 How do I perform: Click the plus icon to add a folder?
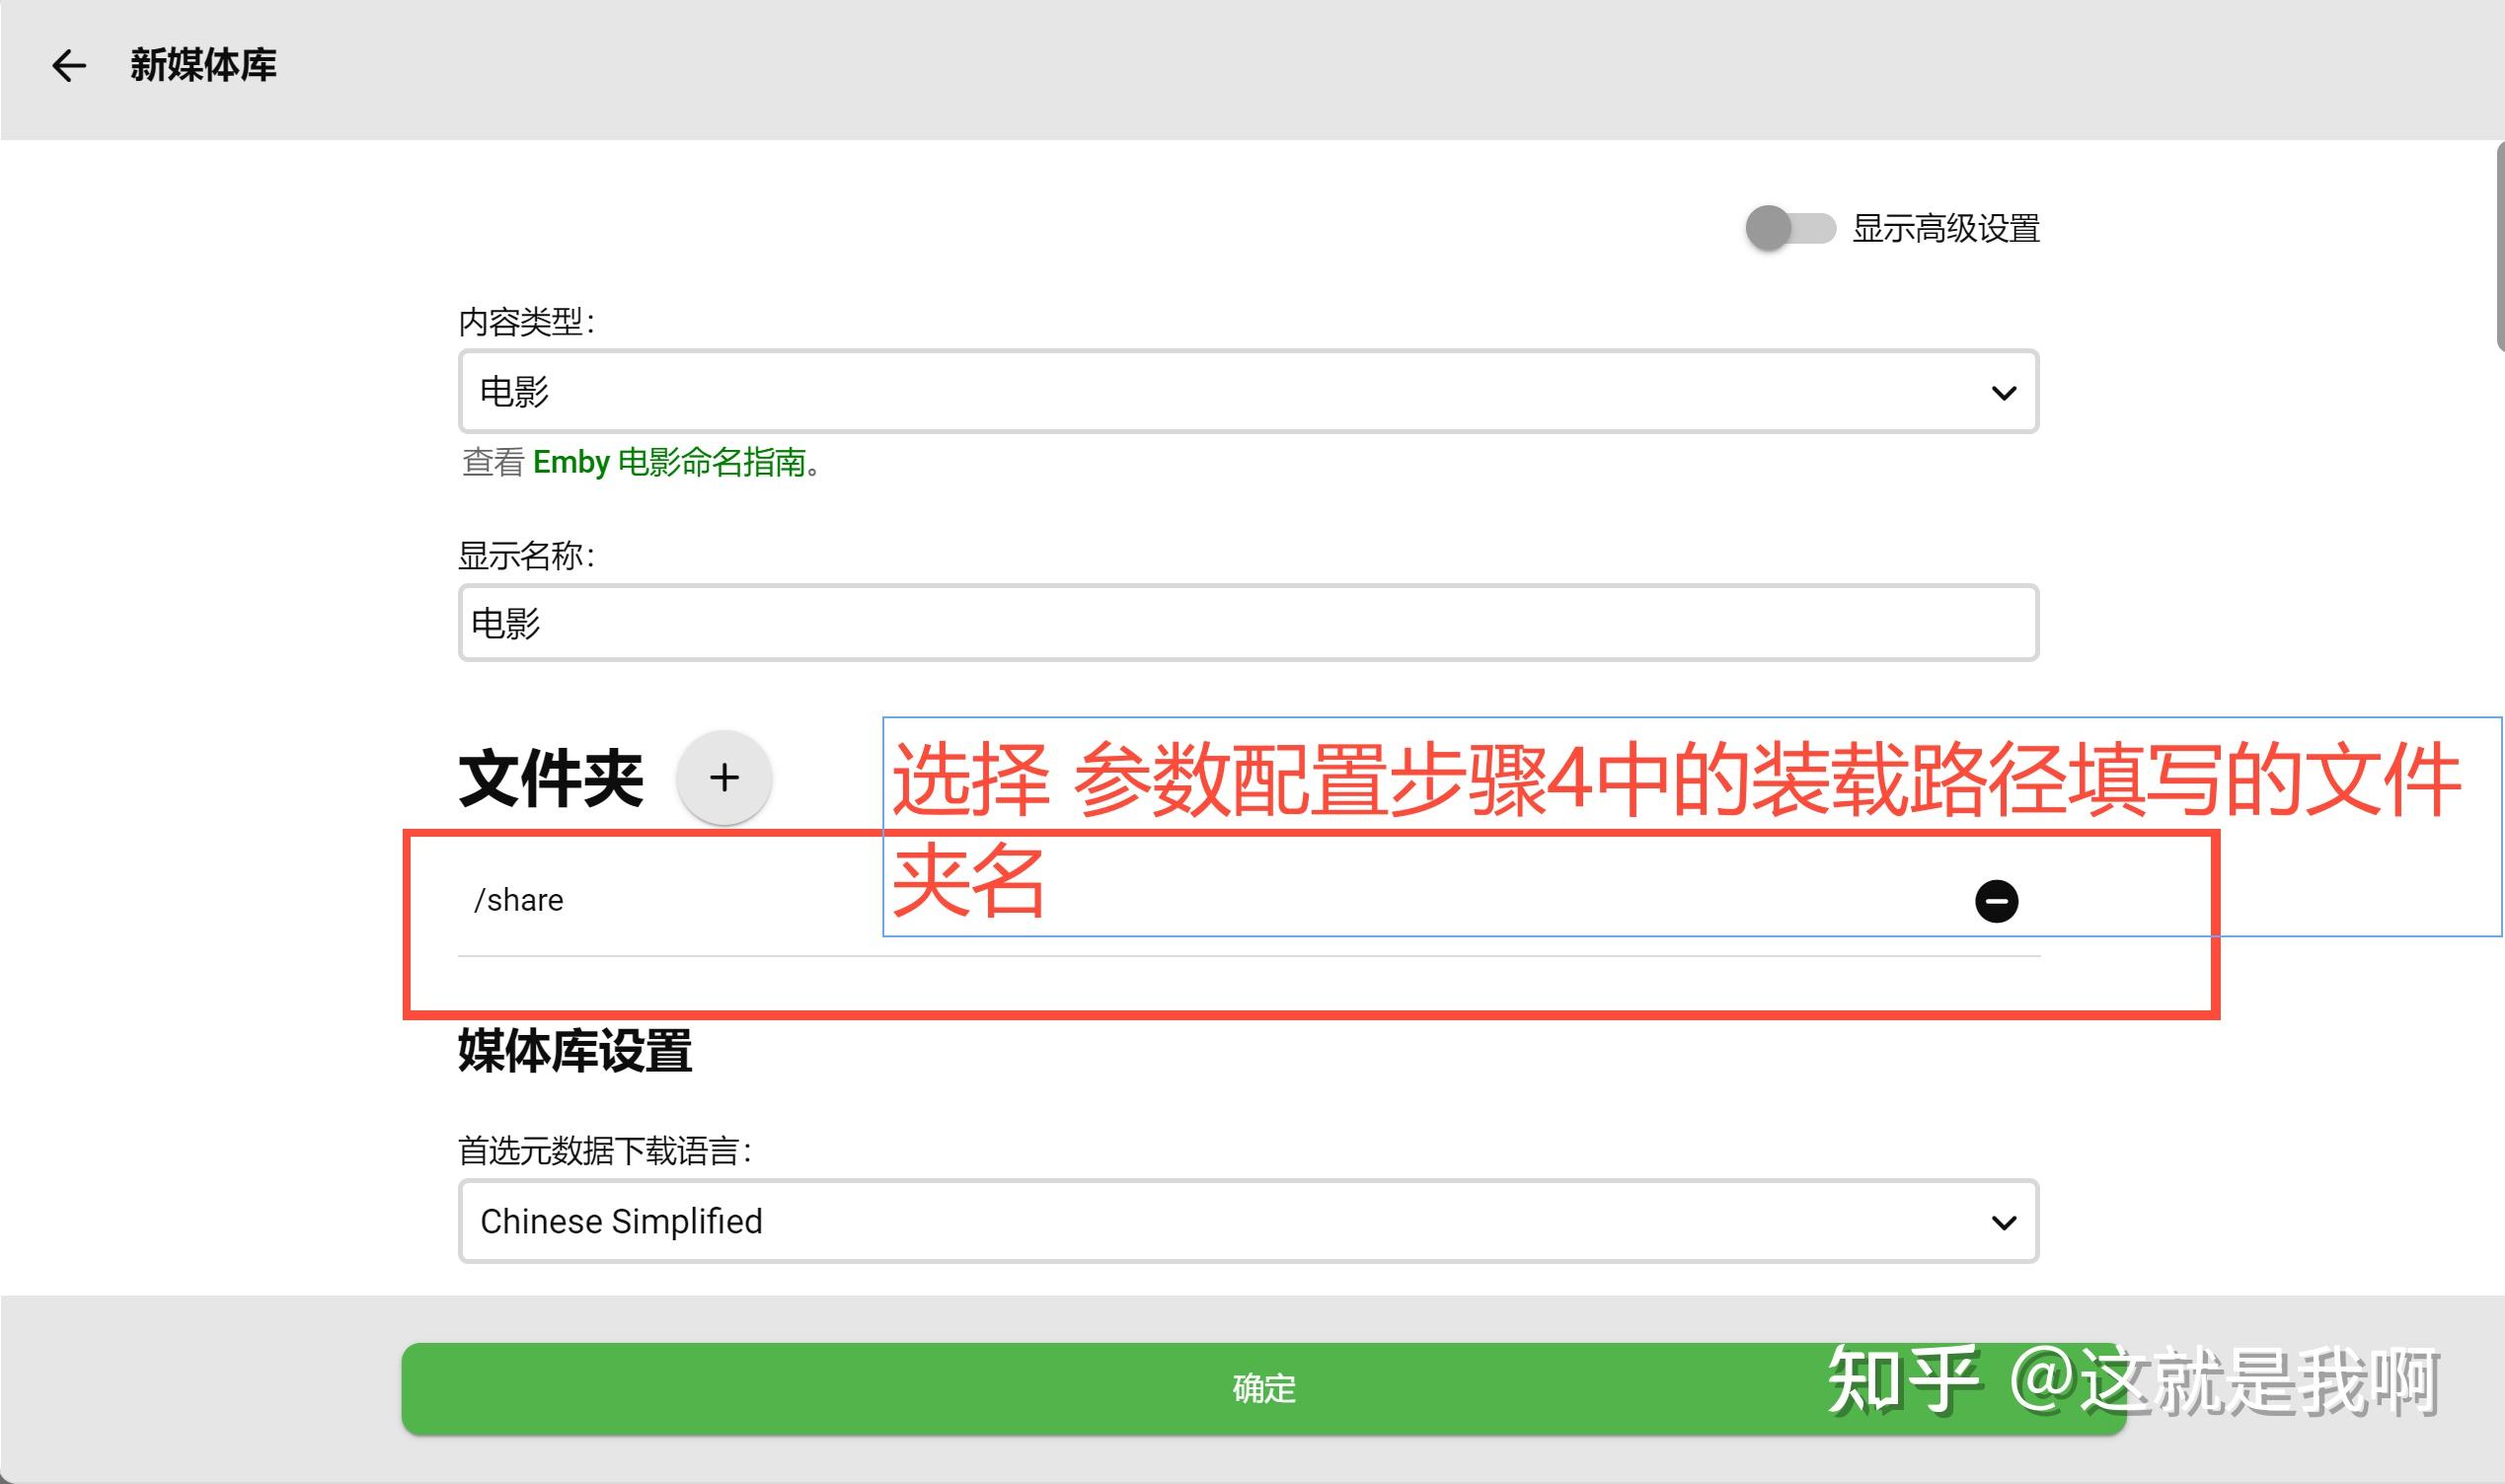724,777
